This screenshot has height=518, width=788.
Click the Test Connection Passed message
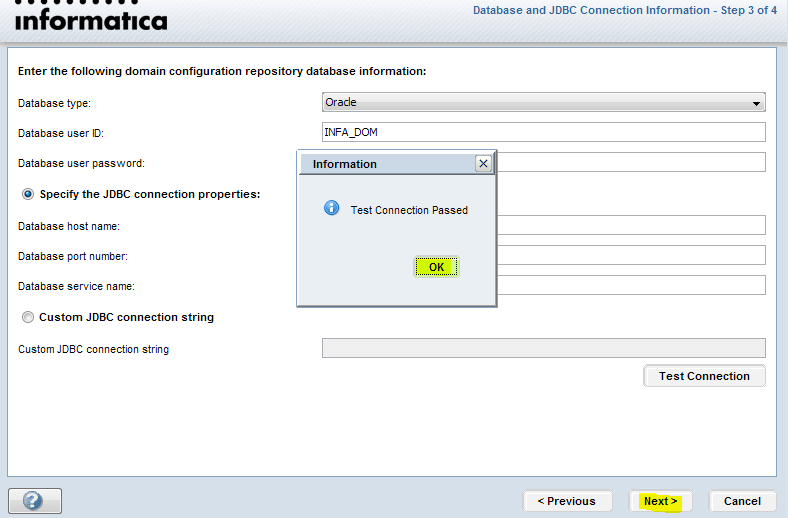[x=409, y=210]
